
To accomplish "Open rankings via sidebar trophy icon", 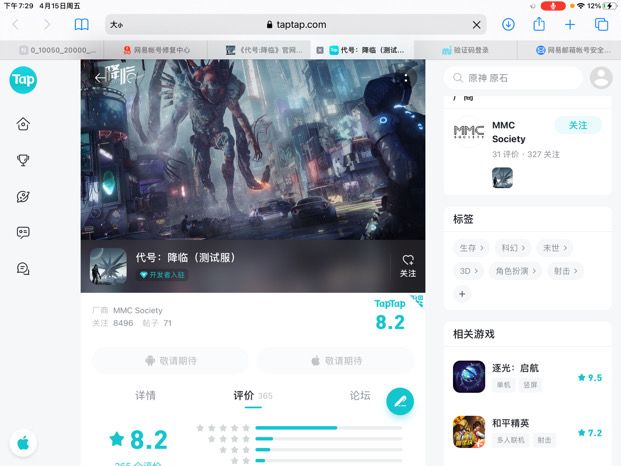I will pyautogui.click(x=23, y=160).
